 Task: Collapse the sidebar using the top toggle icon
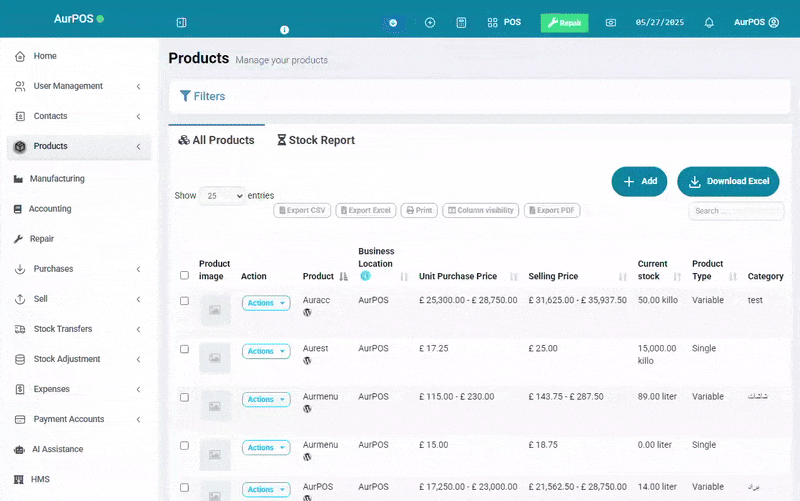181,22
